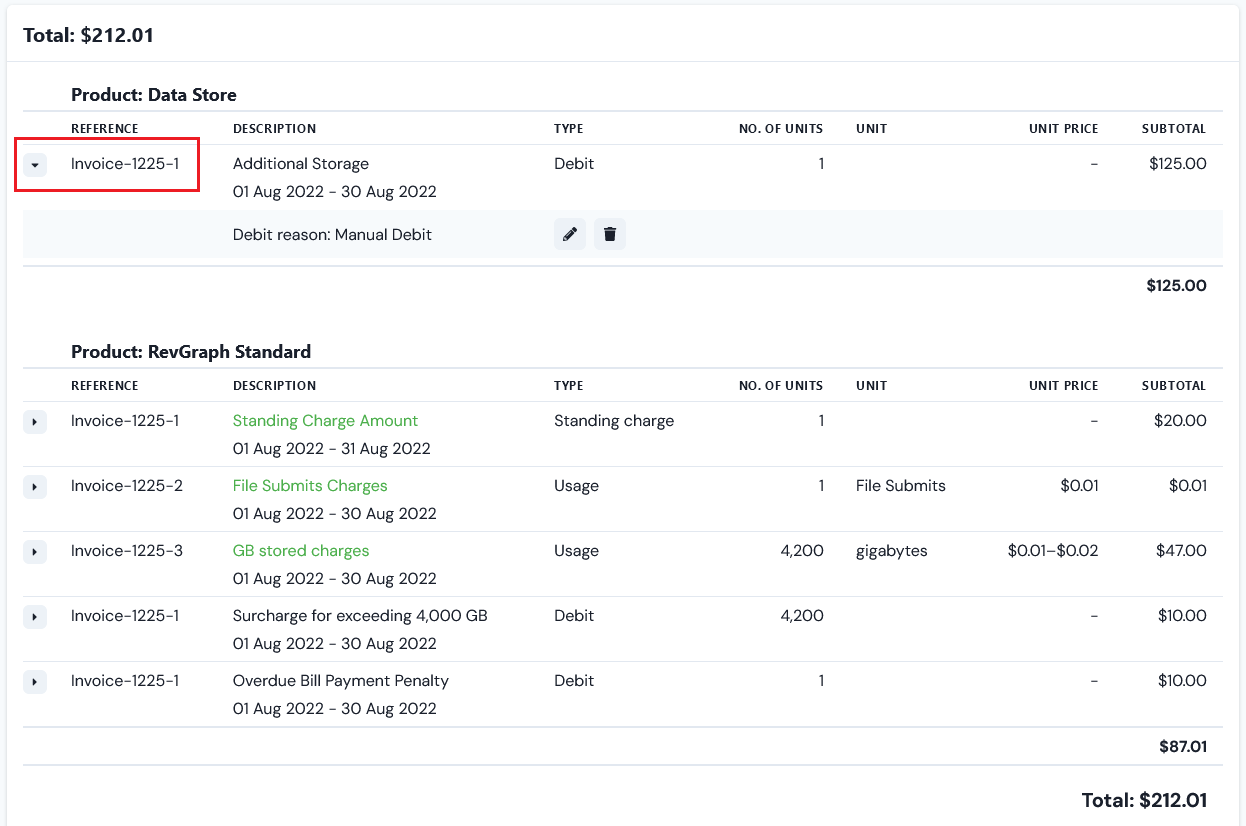
Task: Click the UNIT PRICE column header
Action: 1064,128
